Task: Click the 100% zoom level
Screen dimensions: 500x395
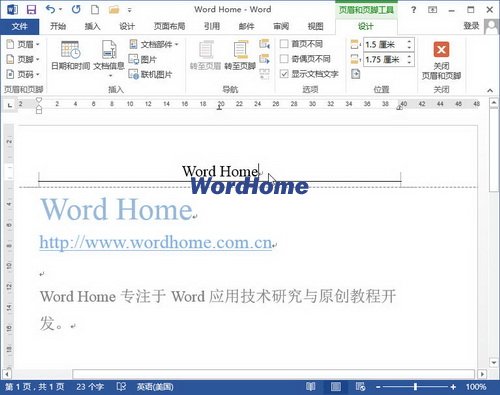Action: [476, 387]
